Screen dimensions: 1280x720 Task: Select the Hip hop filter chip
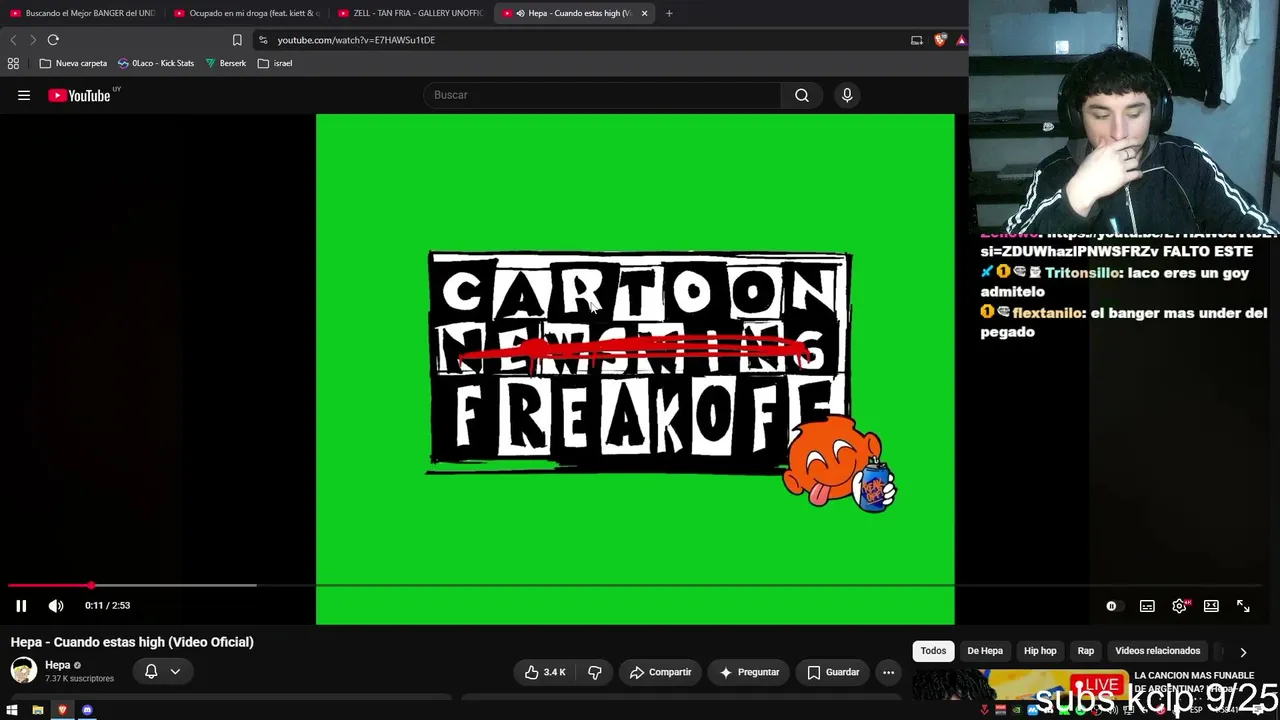1040,651
